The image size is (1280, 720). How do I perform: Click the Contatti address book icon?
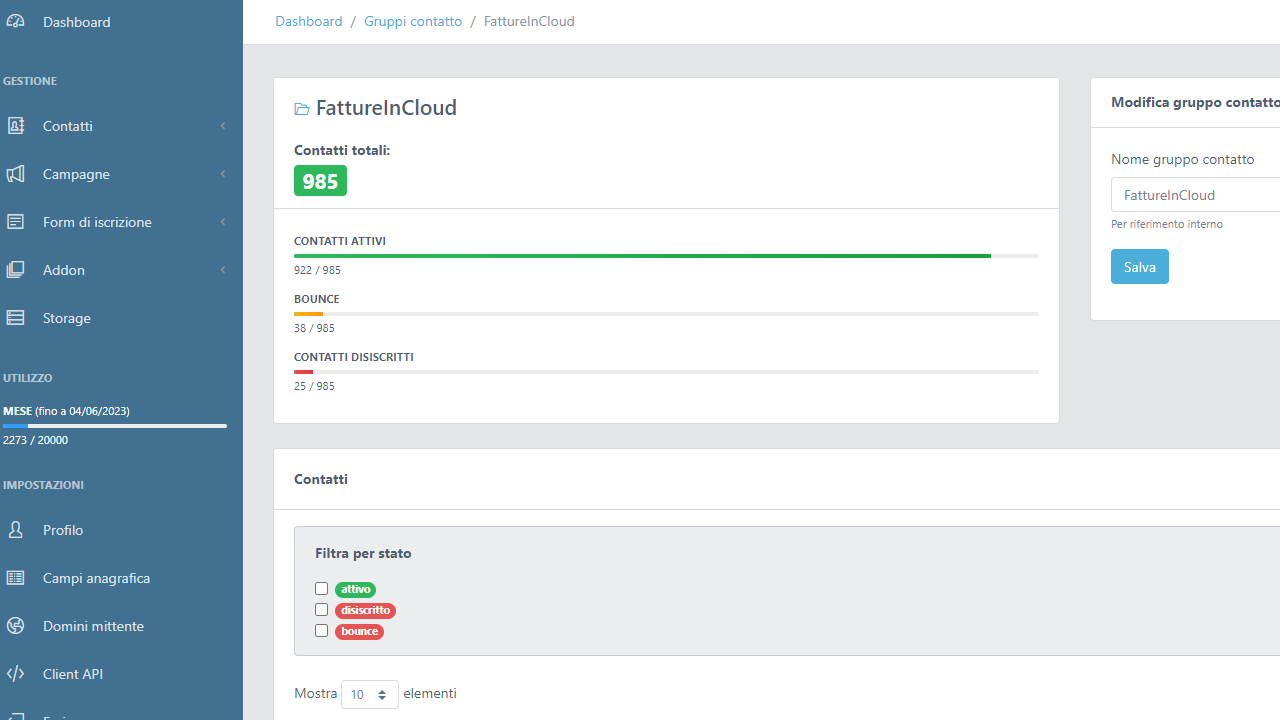coord(15,125)
